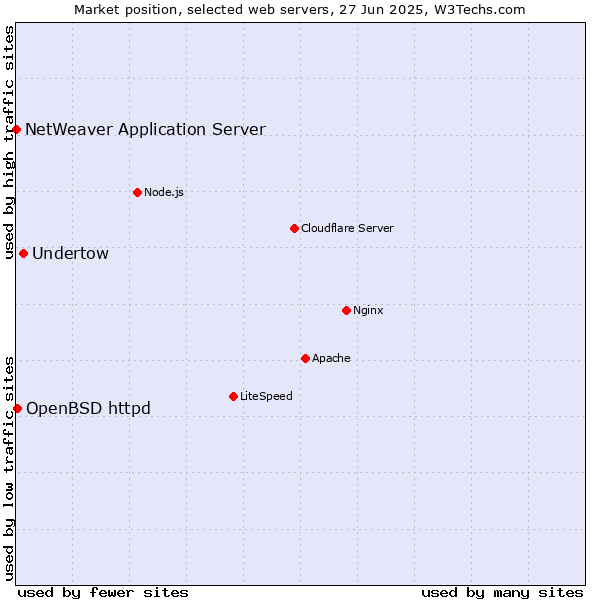Click the 'OpenBSD httpd' label text
Image resolution: width=600 pixels, height=600 pixels.
[x=88, y=409]
